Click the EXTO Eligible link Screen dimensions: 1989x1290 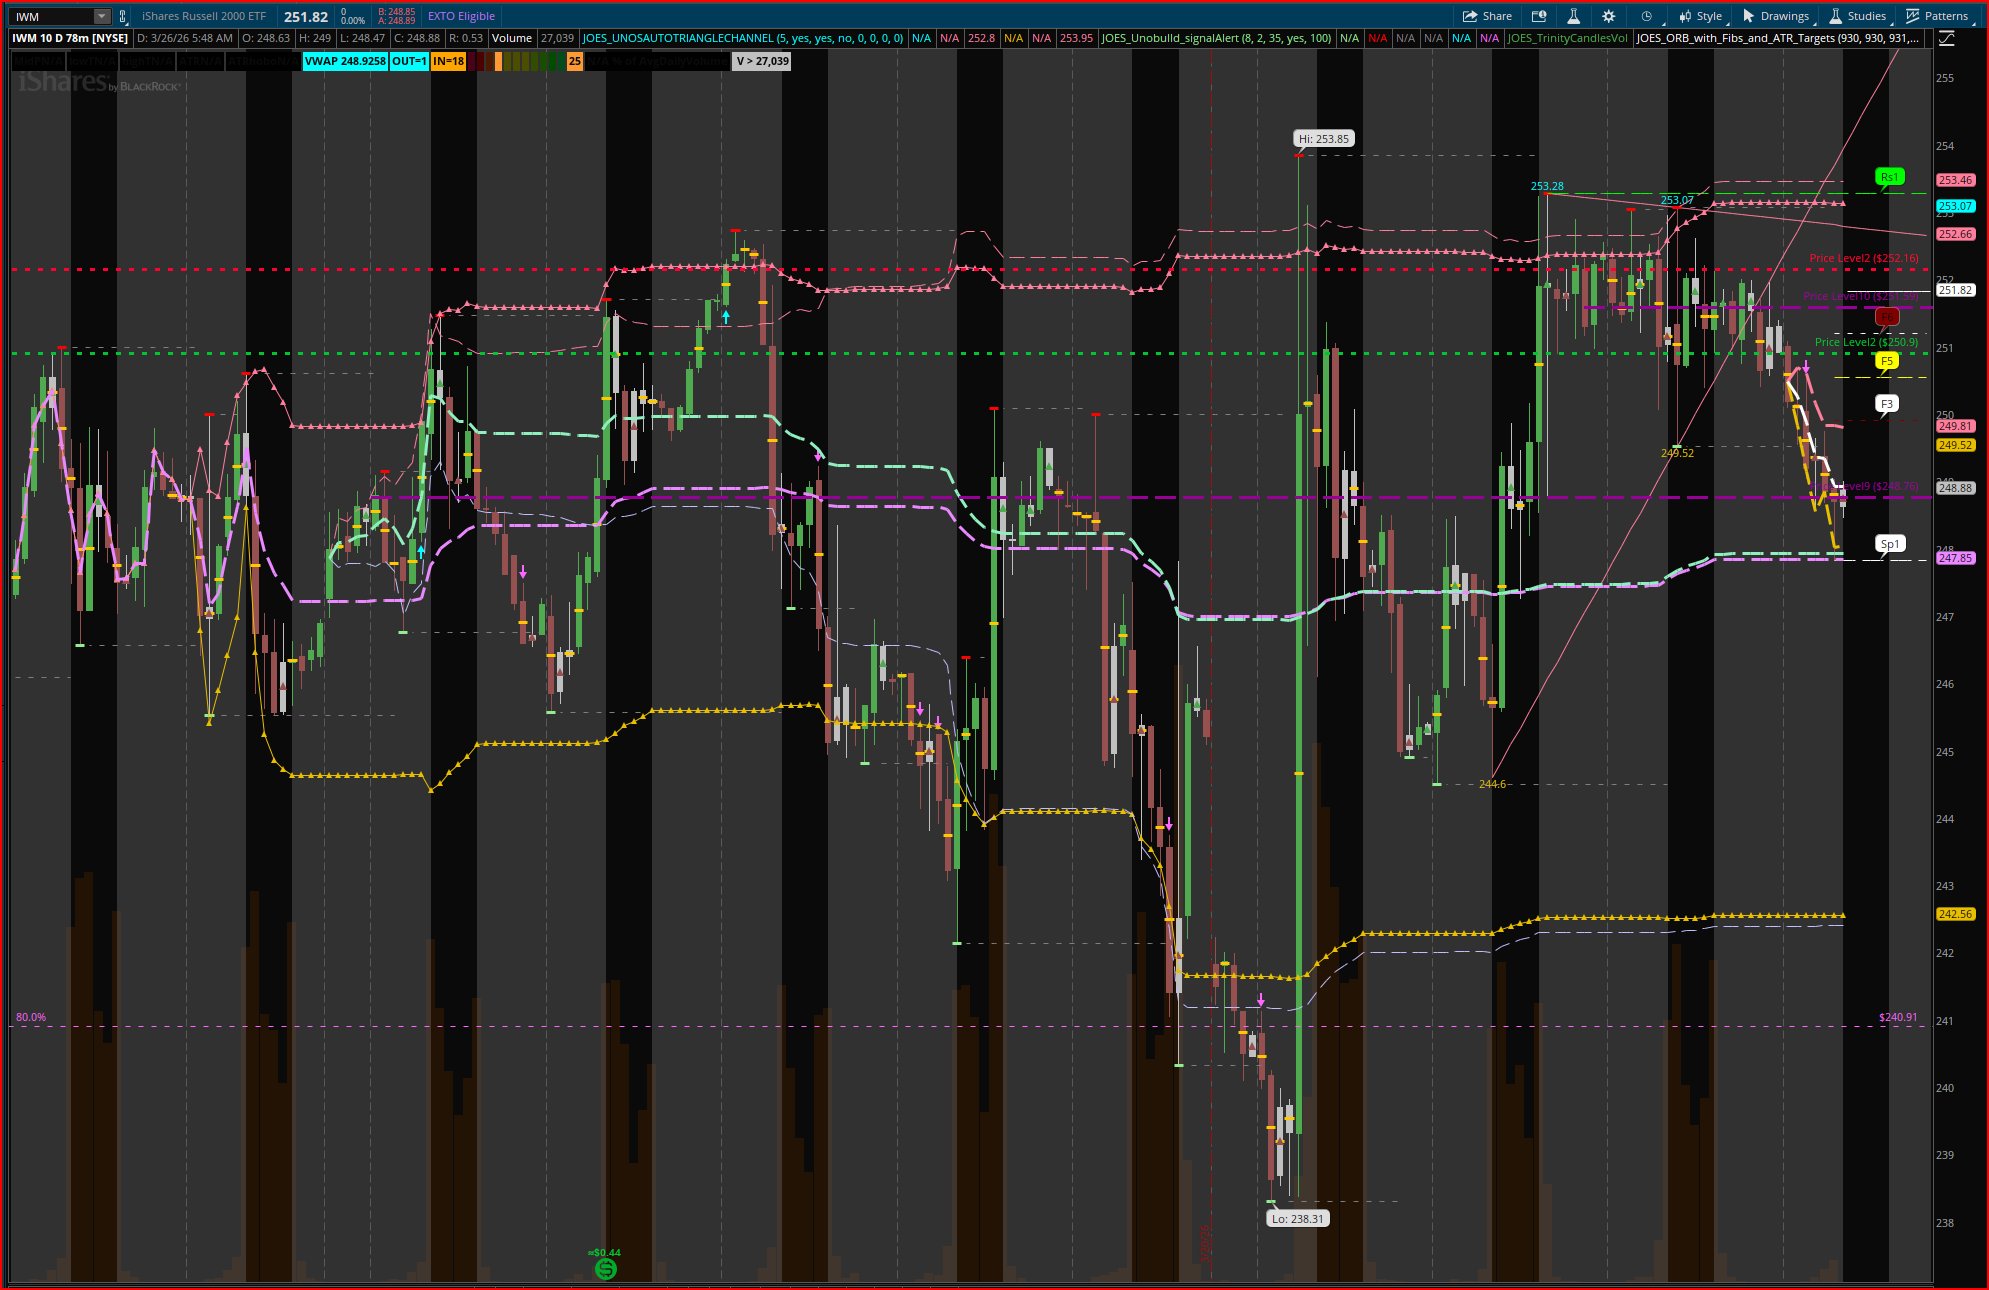(x=461, y=16)
